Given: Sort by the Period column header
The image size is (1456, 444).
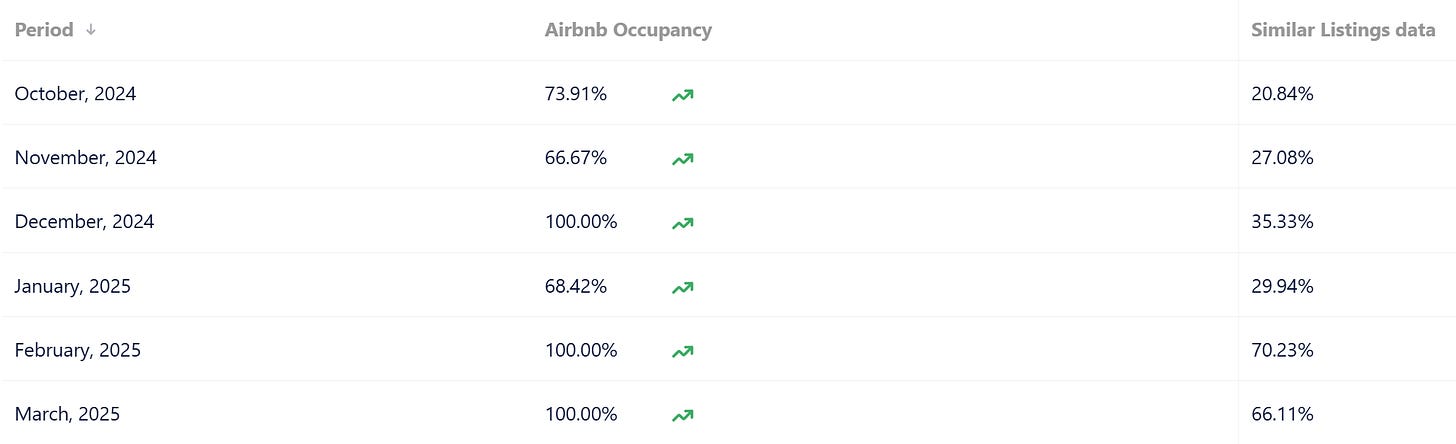Looking at the screenshot, I should pyautogui.click(x=44, y=30).
